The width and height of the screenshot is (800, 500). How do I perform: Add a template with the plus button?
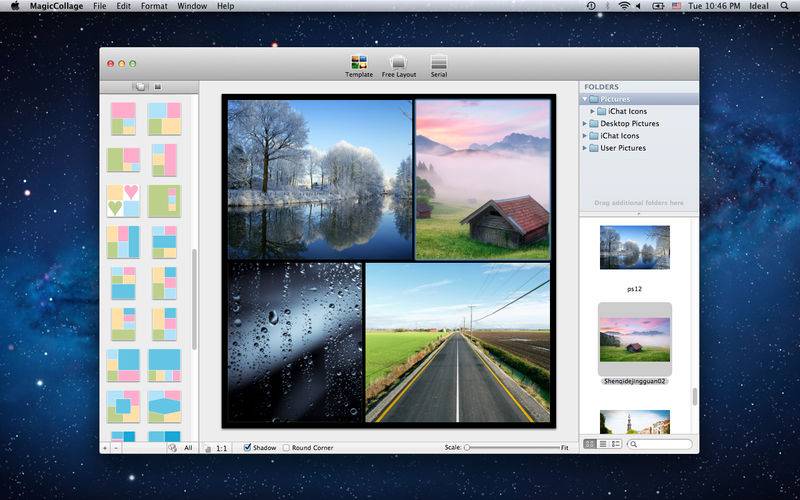(x=105, y=448)
